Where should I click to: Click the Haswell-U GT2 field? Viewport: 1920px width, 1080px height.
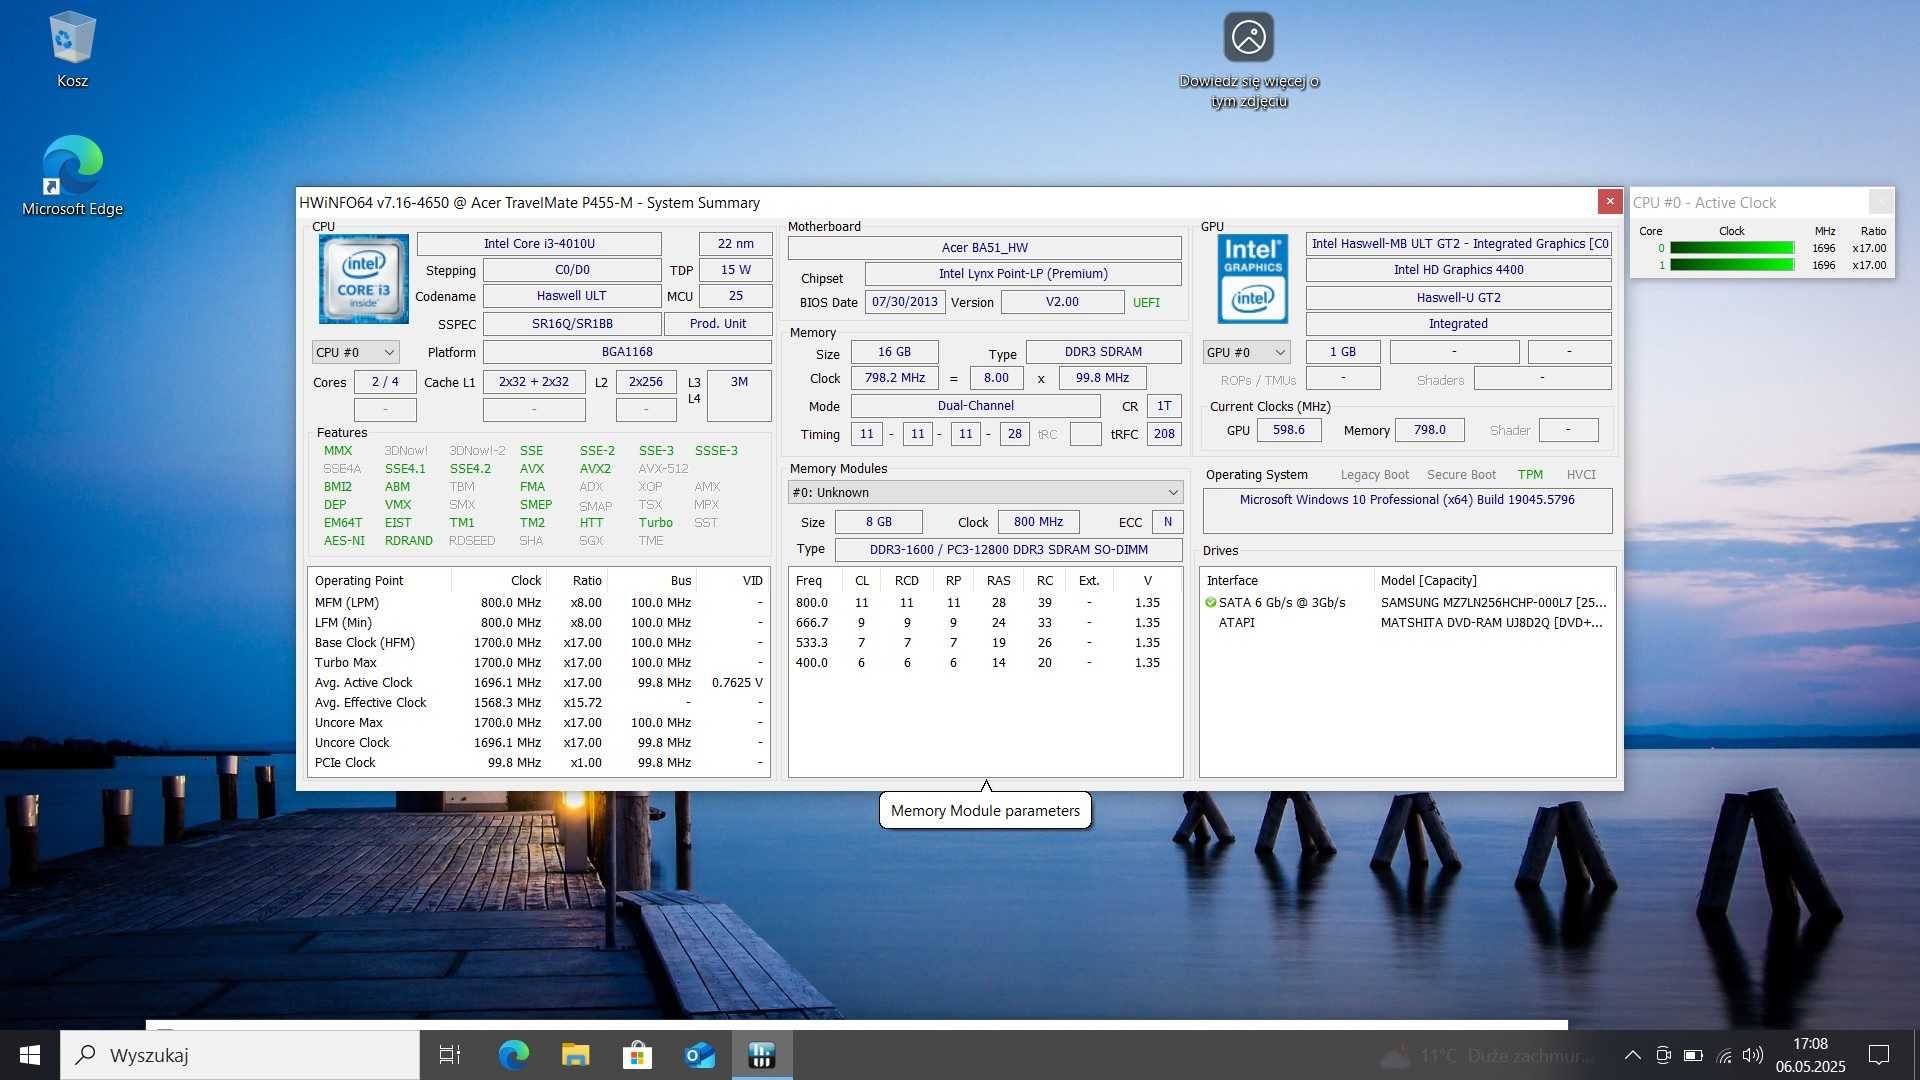click(1458, 297)
